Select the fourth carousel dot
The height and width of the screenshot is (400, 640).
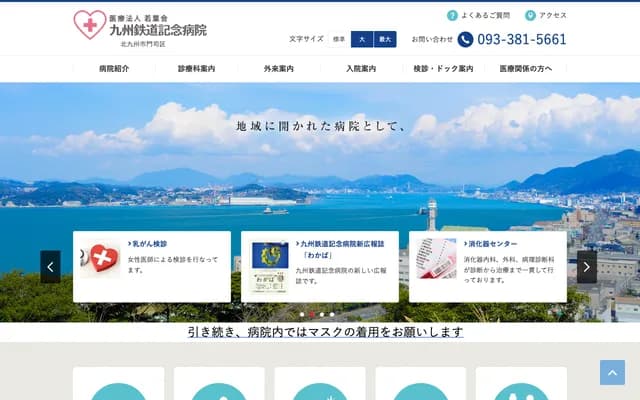point(332,314)
